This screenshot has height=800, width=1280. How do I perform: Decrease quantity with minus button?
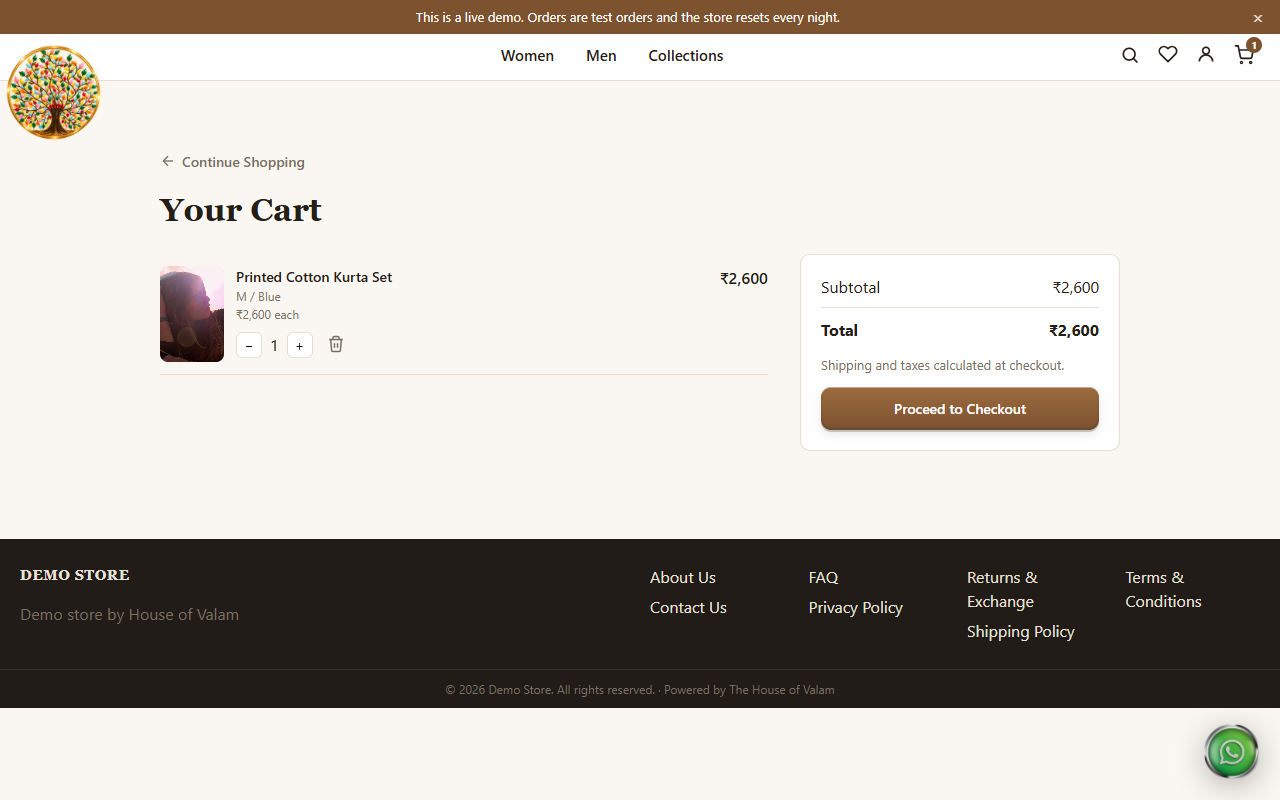pos(249,345)
